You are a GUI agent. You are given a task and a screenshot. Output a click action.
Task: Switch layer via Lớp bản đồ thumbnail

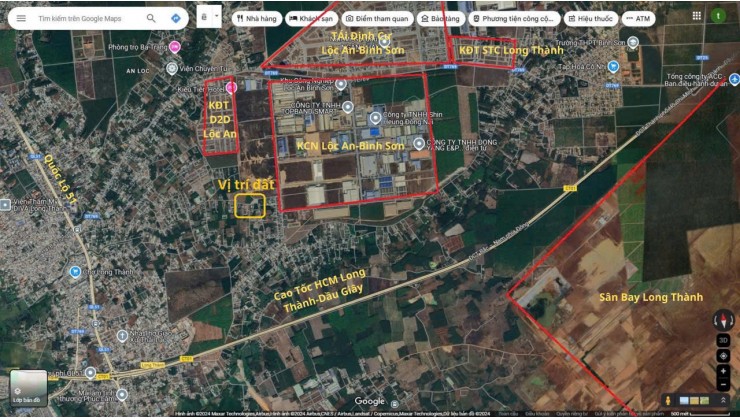(x=28, y=388)
